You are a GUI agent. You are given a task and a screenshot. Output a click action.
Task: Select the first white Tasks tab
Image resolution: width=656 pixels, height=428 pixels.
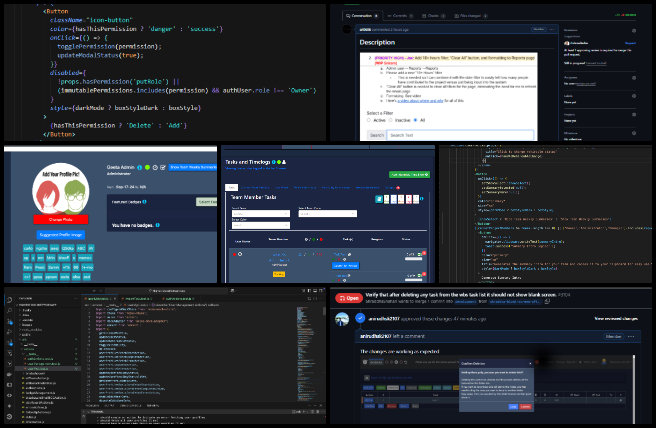(x=231, y=187)
